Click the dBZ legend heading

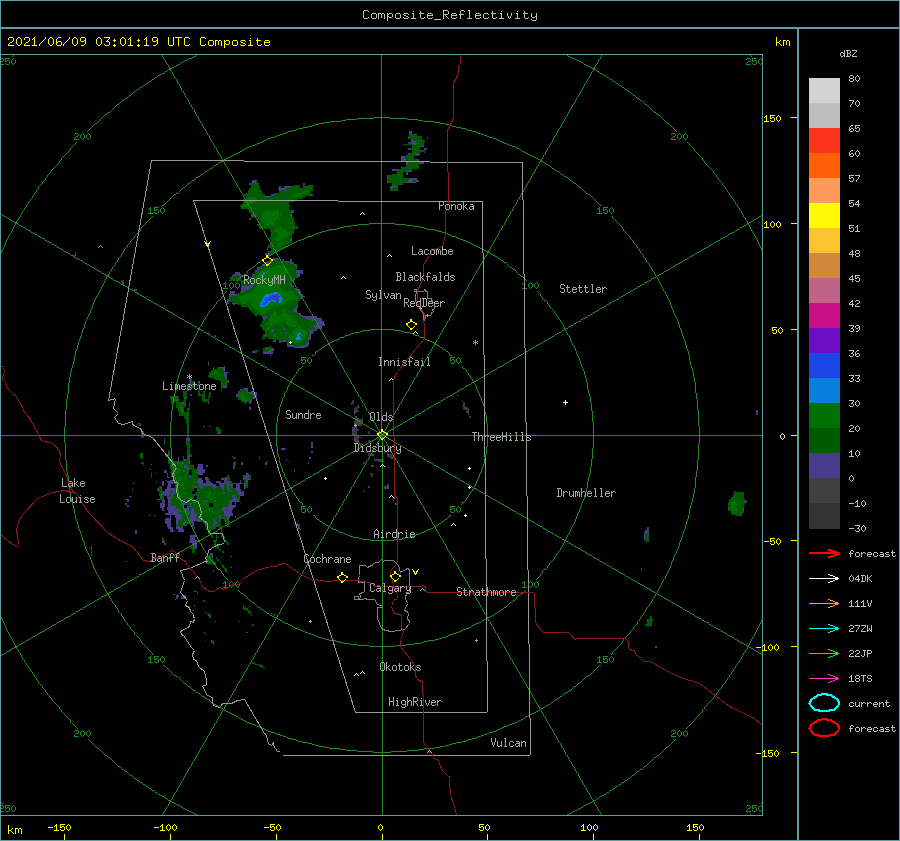pyautogui.click(x=848, y=53)
